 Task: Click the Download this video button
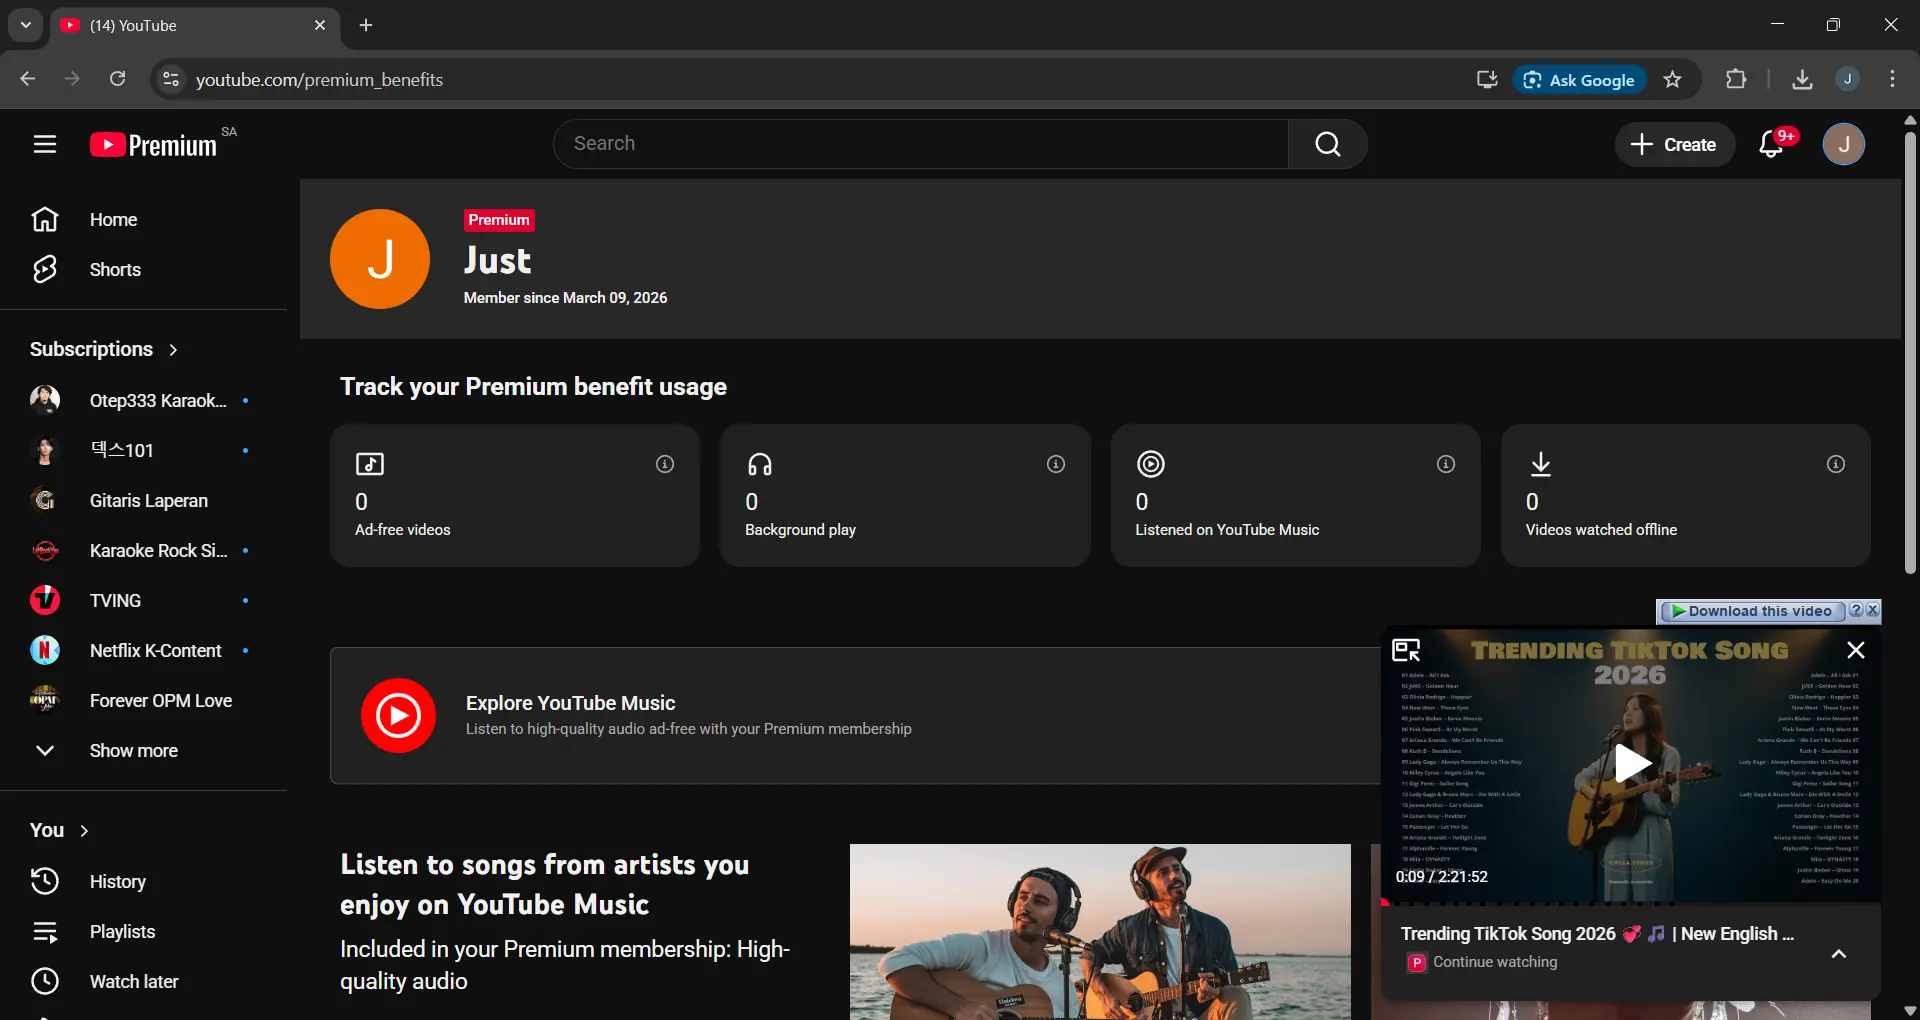point(1752,611)
